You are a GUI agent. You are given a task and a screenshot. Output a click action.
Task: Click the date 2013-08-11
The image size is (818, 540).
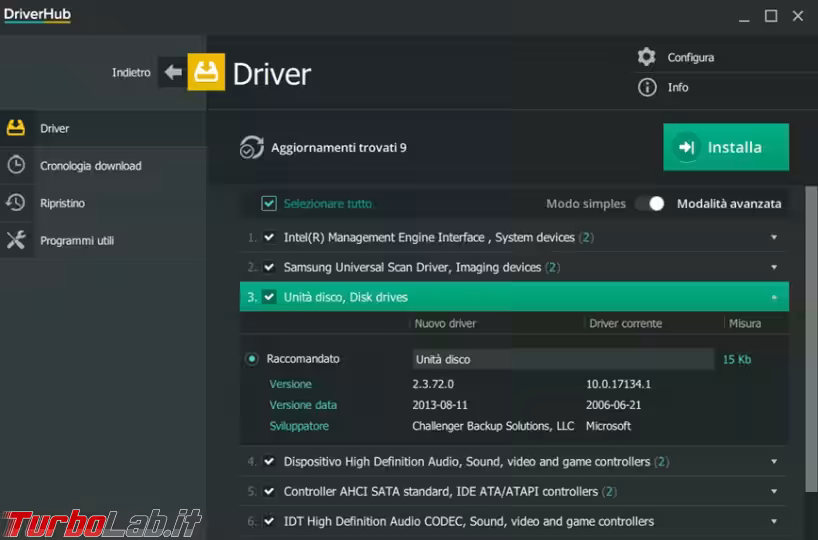tap(440, 405)
